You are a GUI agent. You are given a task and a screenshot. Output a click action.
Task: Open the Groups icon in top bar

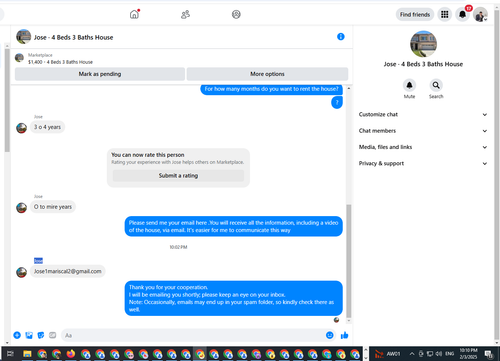[236, 14]
